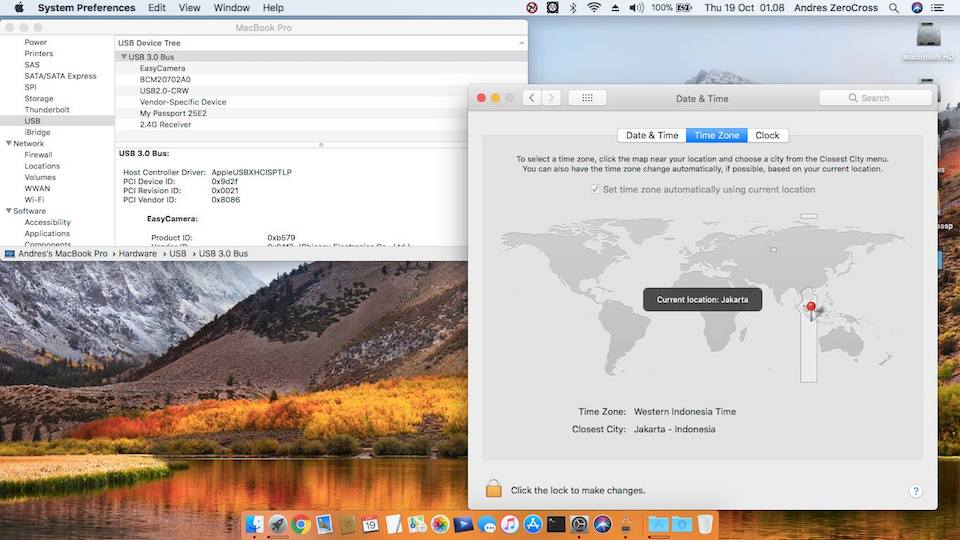Select Printers in the sidebar
Screen dimensions: 960x540
click(x=39, y=54)
